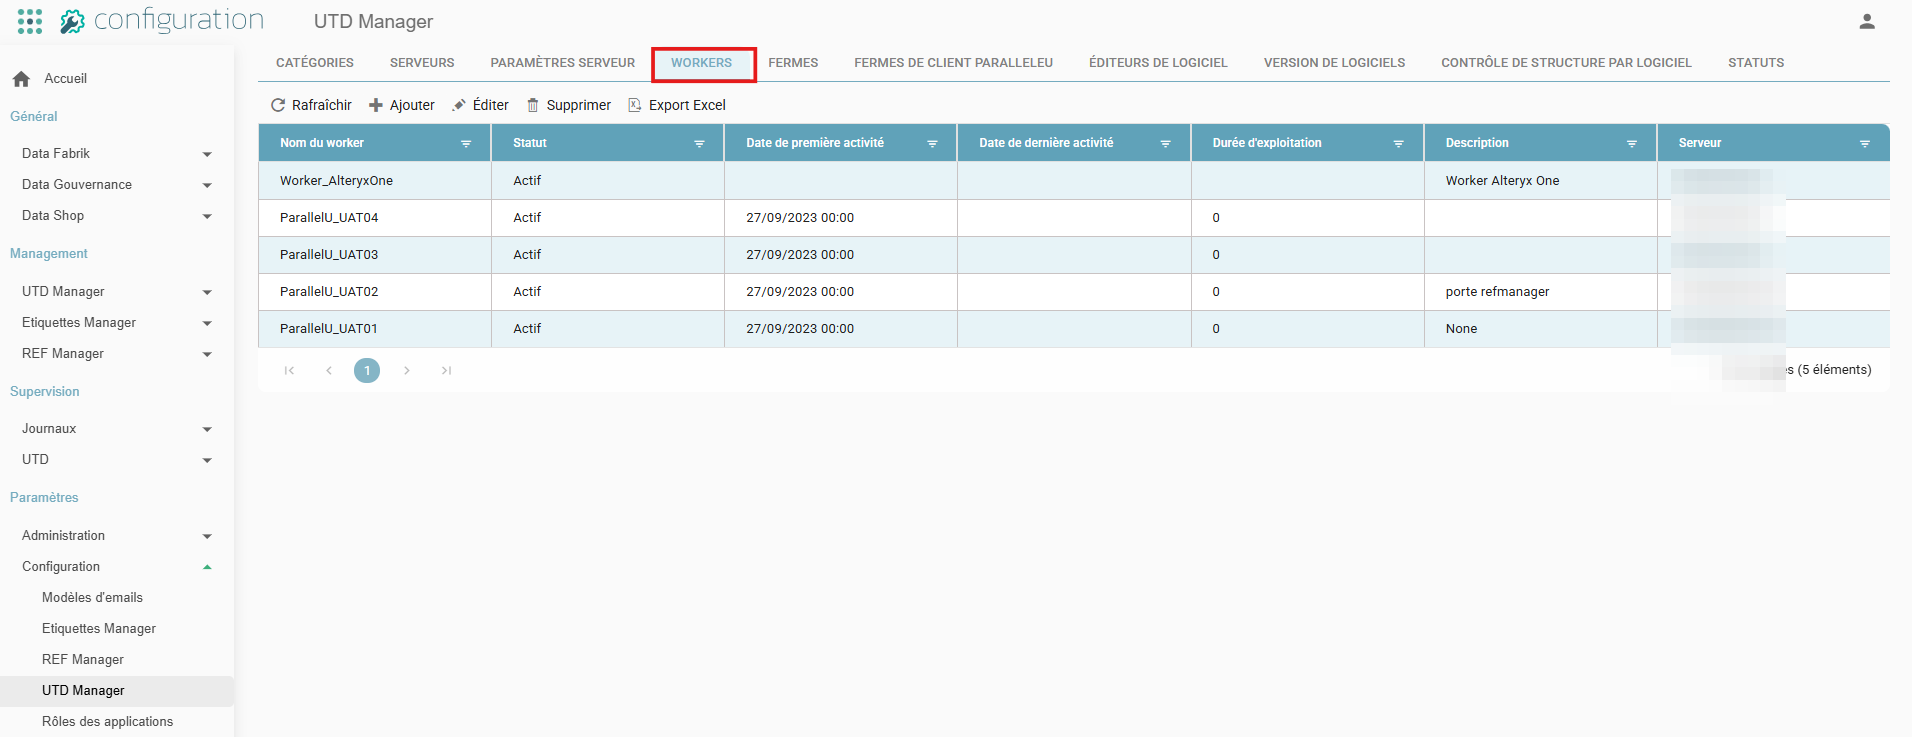Select the Worker_AlteryxOne row

(x=1074, y=181)
